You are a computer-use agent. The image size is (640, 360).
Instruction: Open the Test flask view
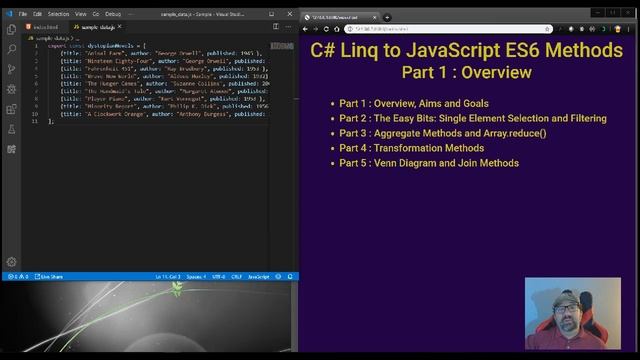coord(11,129)
